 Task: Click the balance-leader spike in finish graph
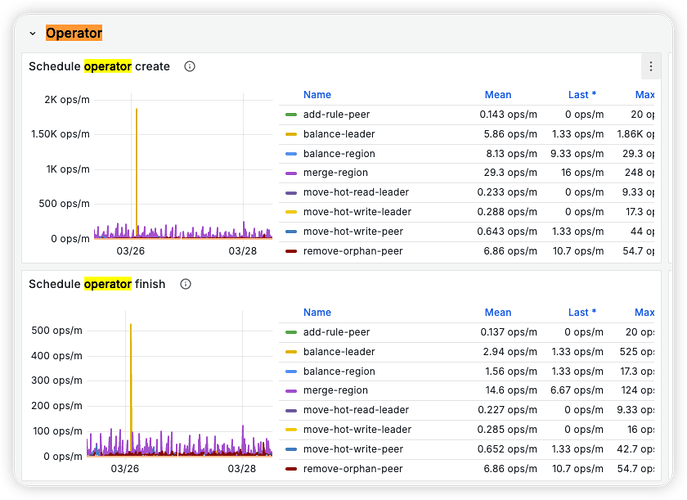(x=131, y=386)
